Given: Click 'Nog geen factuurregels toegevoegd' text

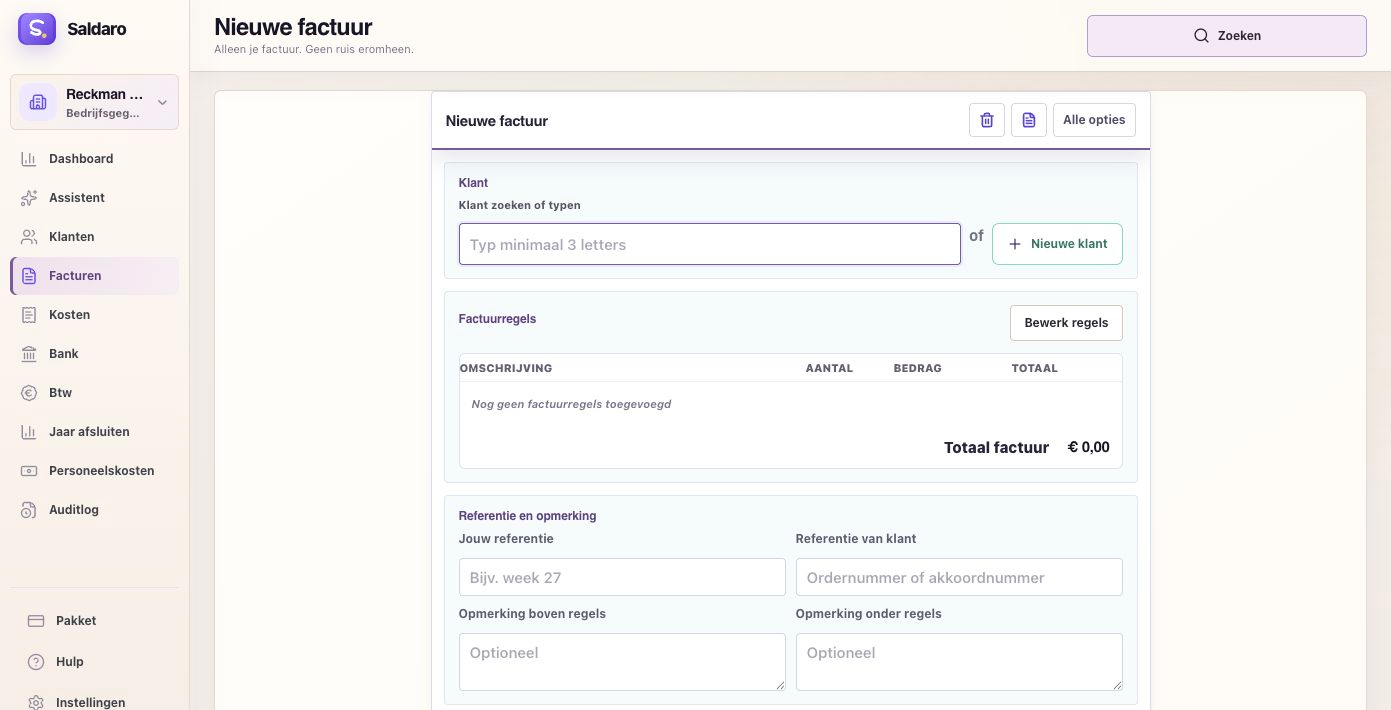Looking at the screenshot, I should 571,404.
